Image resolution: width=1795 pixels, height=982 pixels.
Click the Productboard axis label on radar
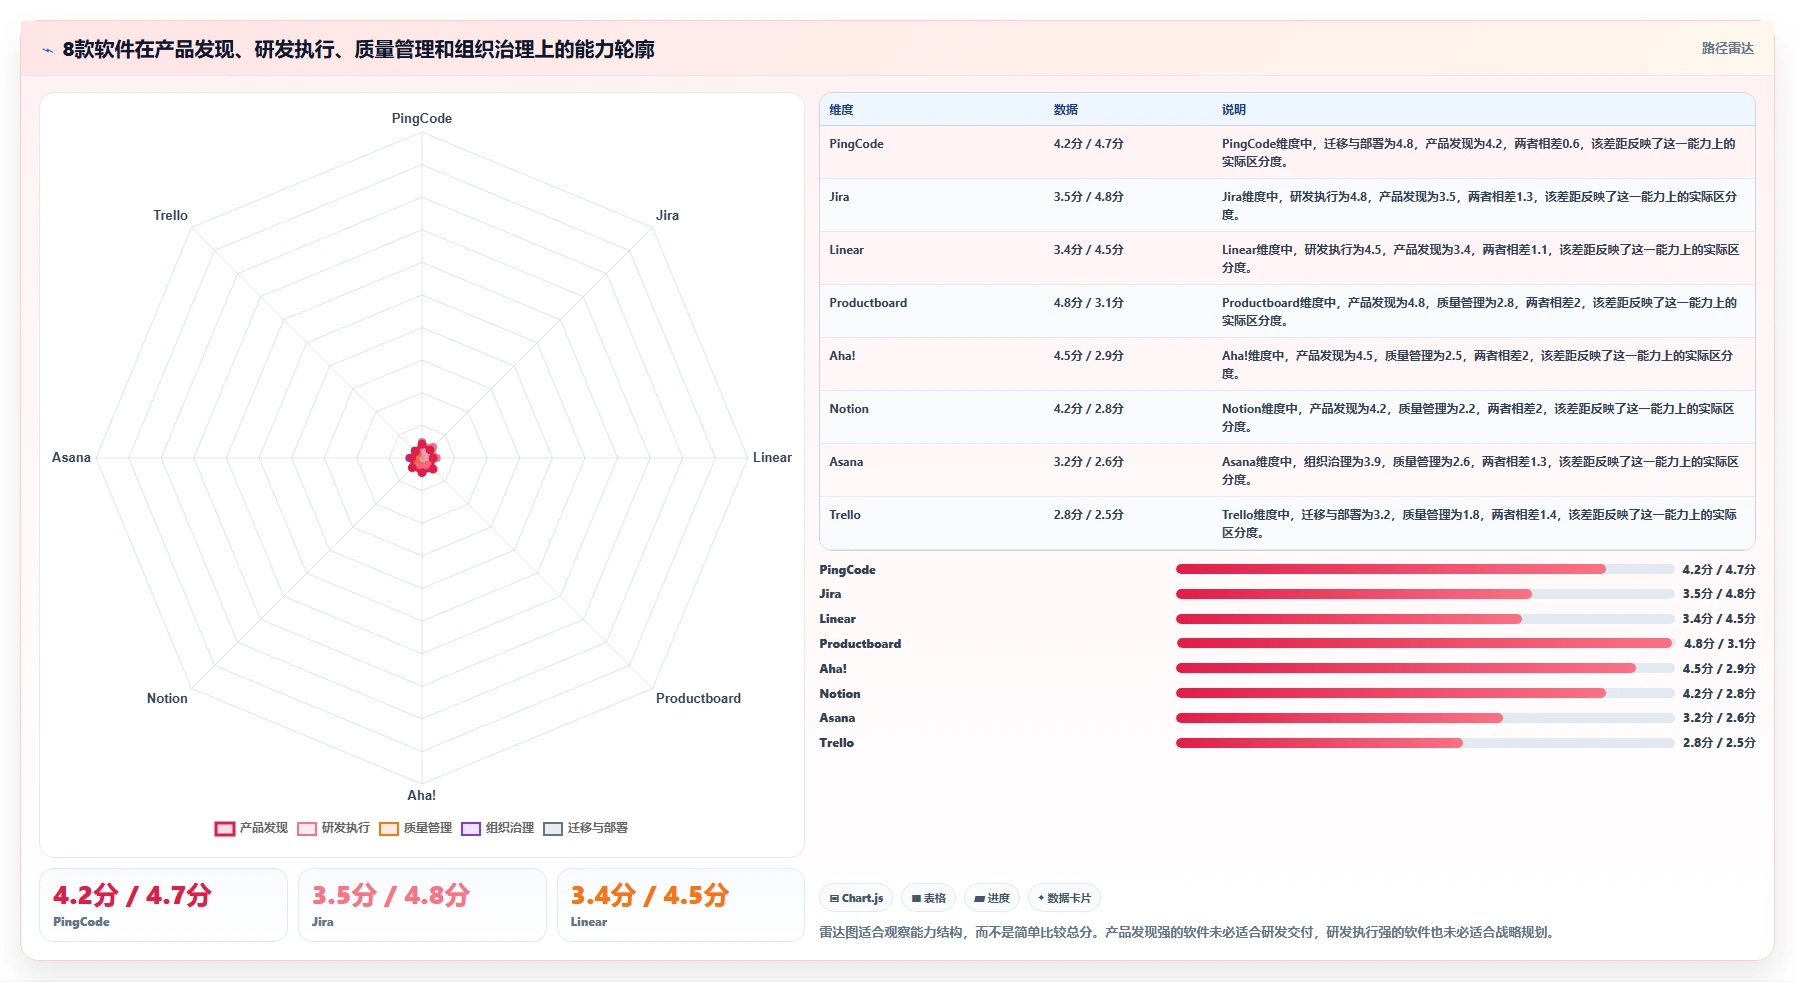point(698,698)
